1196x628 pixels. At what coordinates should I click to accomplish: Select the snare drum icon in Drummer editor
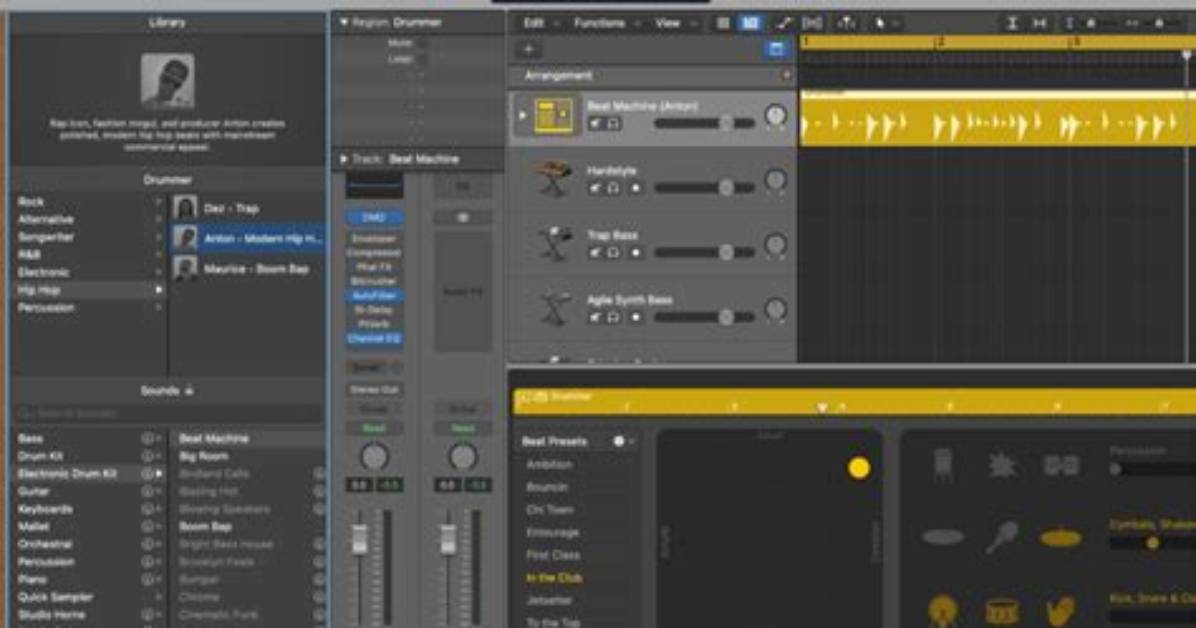(1001, 610)
